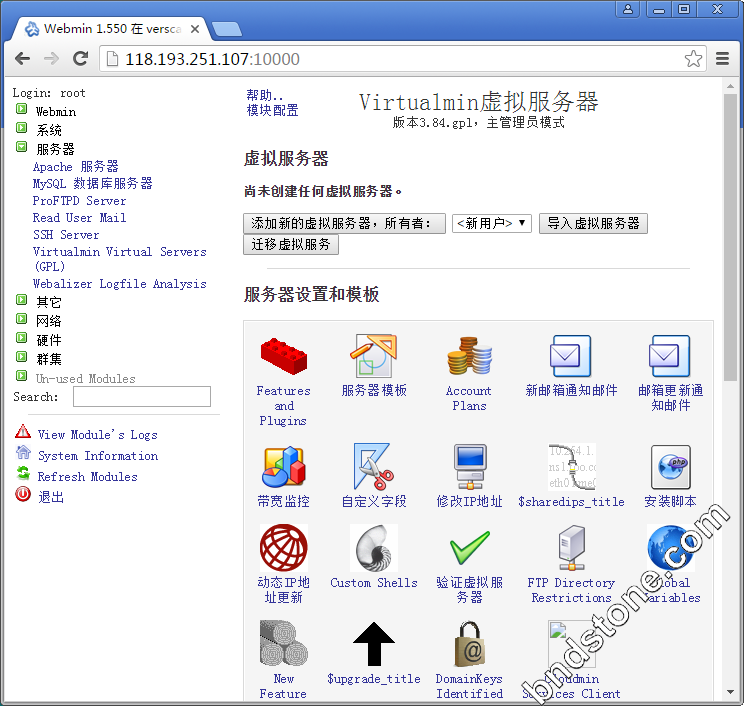Image resolution: width=744 pixels, height=706 pixels.
Task: Open SSH Server module link
Action: pos(66,235)
